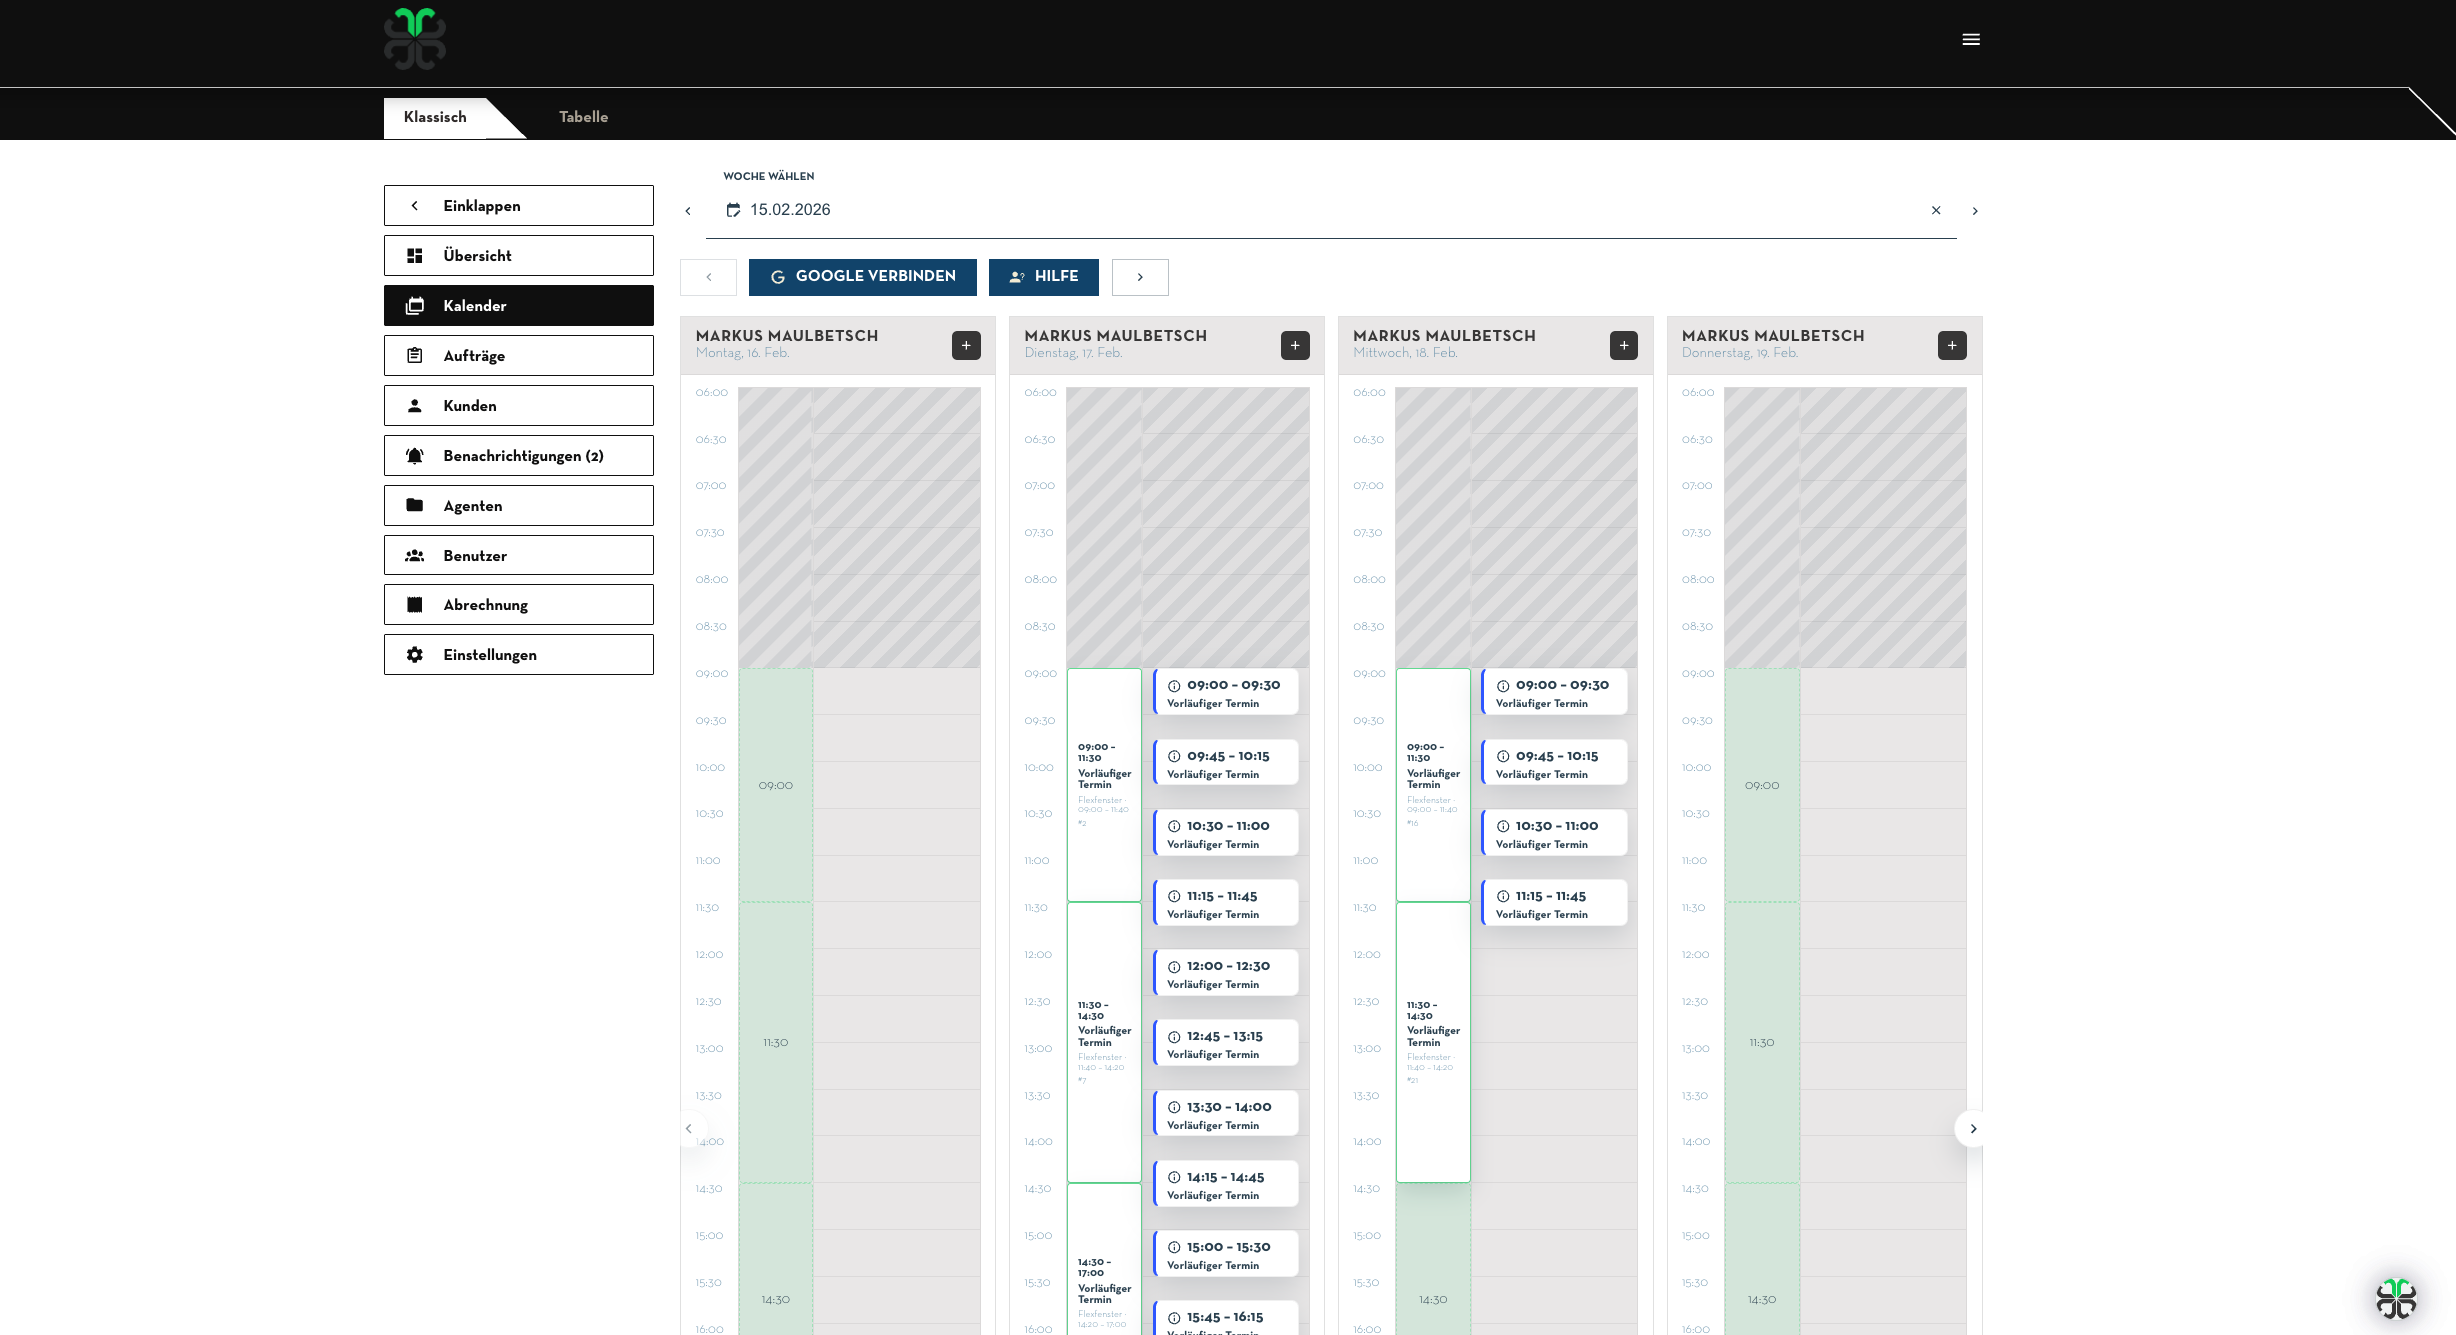Click the calendar icon beside the date
Viewport: 2456px width, 1335px height.
(733, 210)
